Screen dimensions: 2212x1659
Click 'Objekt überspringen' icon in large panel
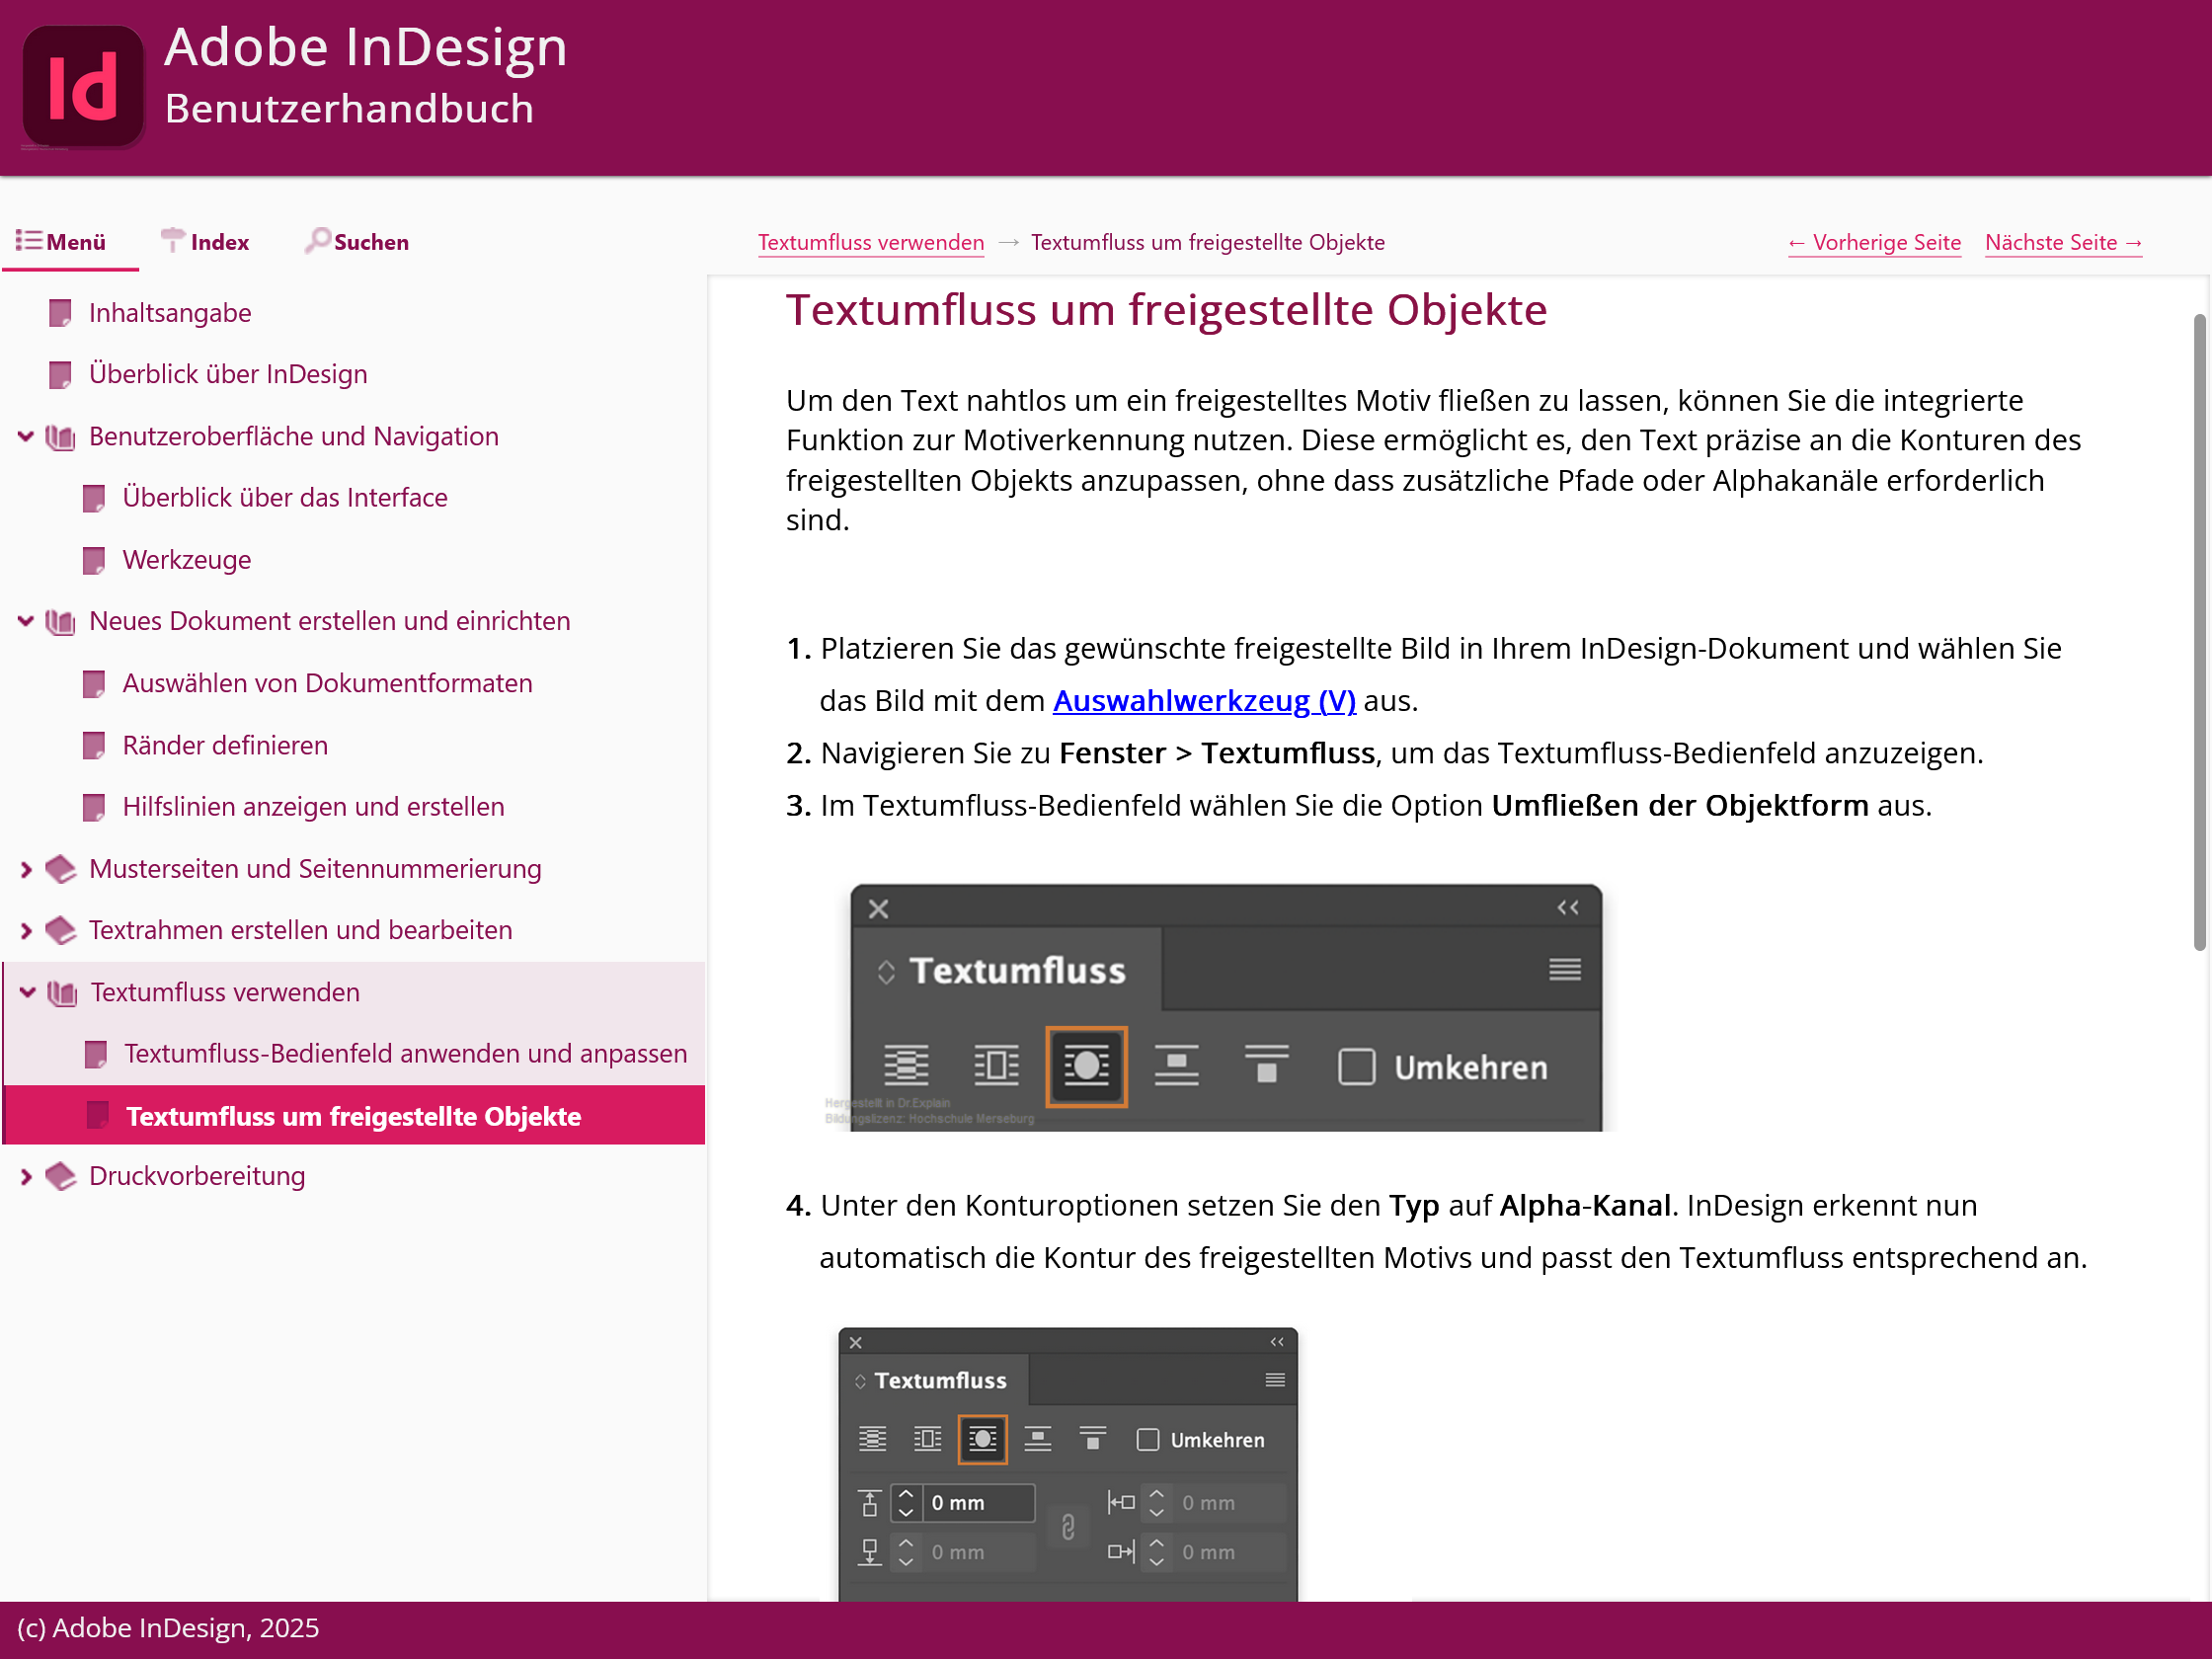(x=1176, y=1065)
